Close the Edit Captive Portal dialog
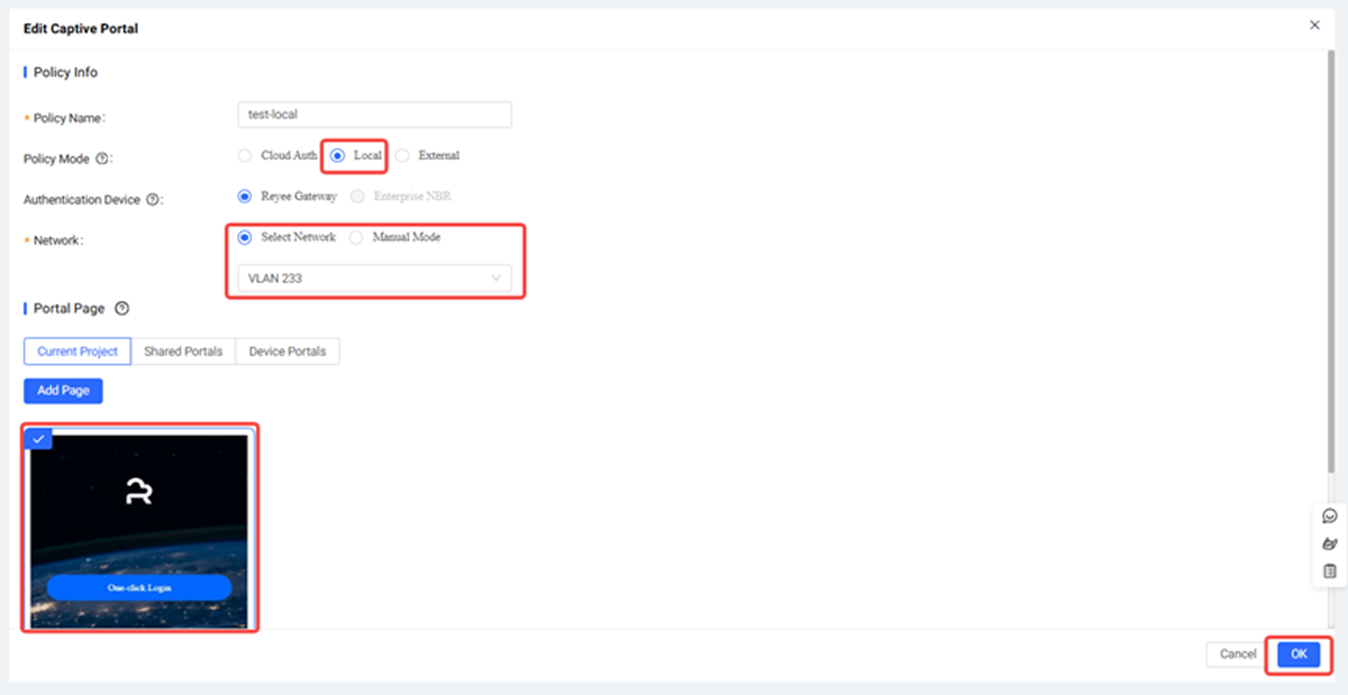This screenshot has height=695, width=1348. (1314, 25)
